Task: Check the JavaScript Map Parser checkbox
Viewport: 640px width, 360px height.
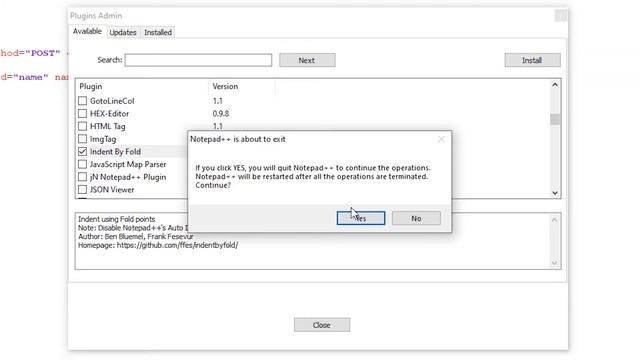Action: pyautogui.click(x=82, y=164)
